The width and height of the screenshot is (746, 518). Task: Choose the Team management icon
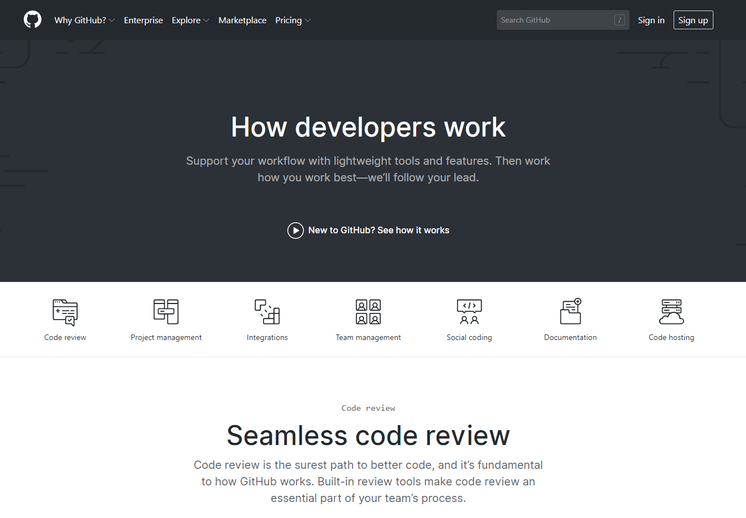[x=368, y=312]
